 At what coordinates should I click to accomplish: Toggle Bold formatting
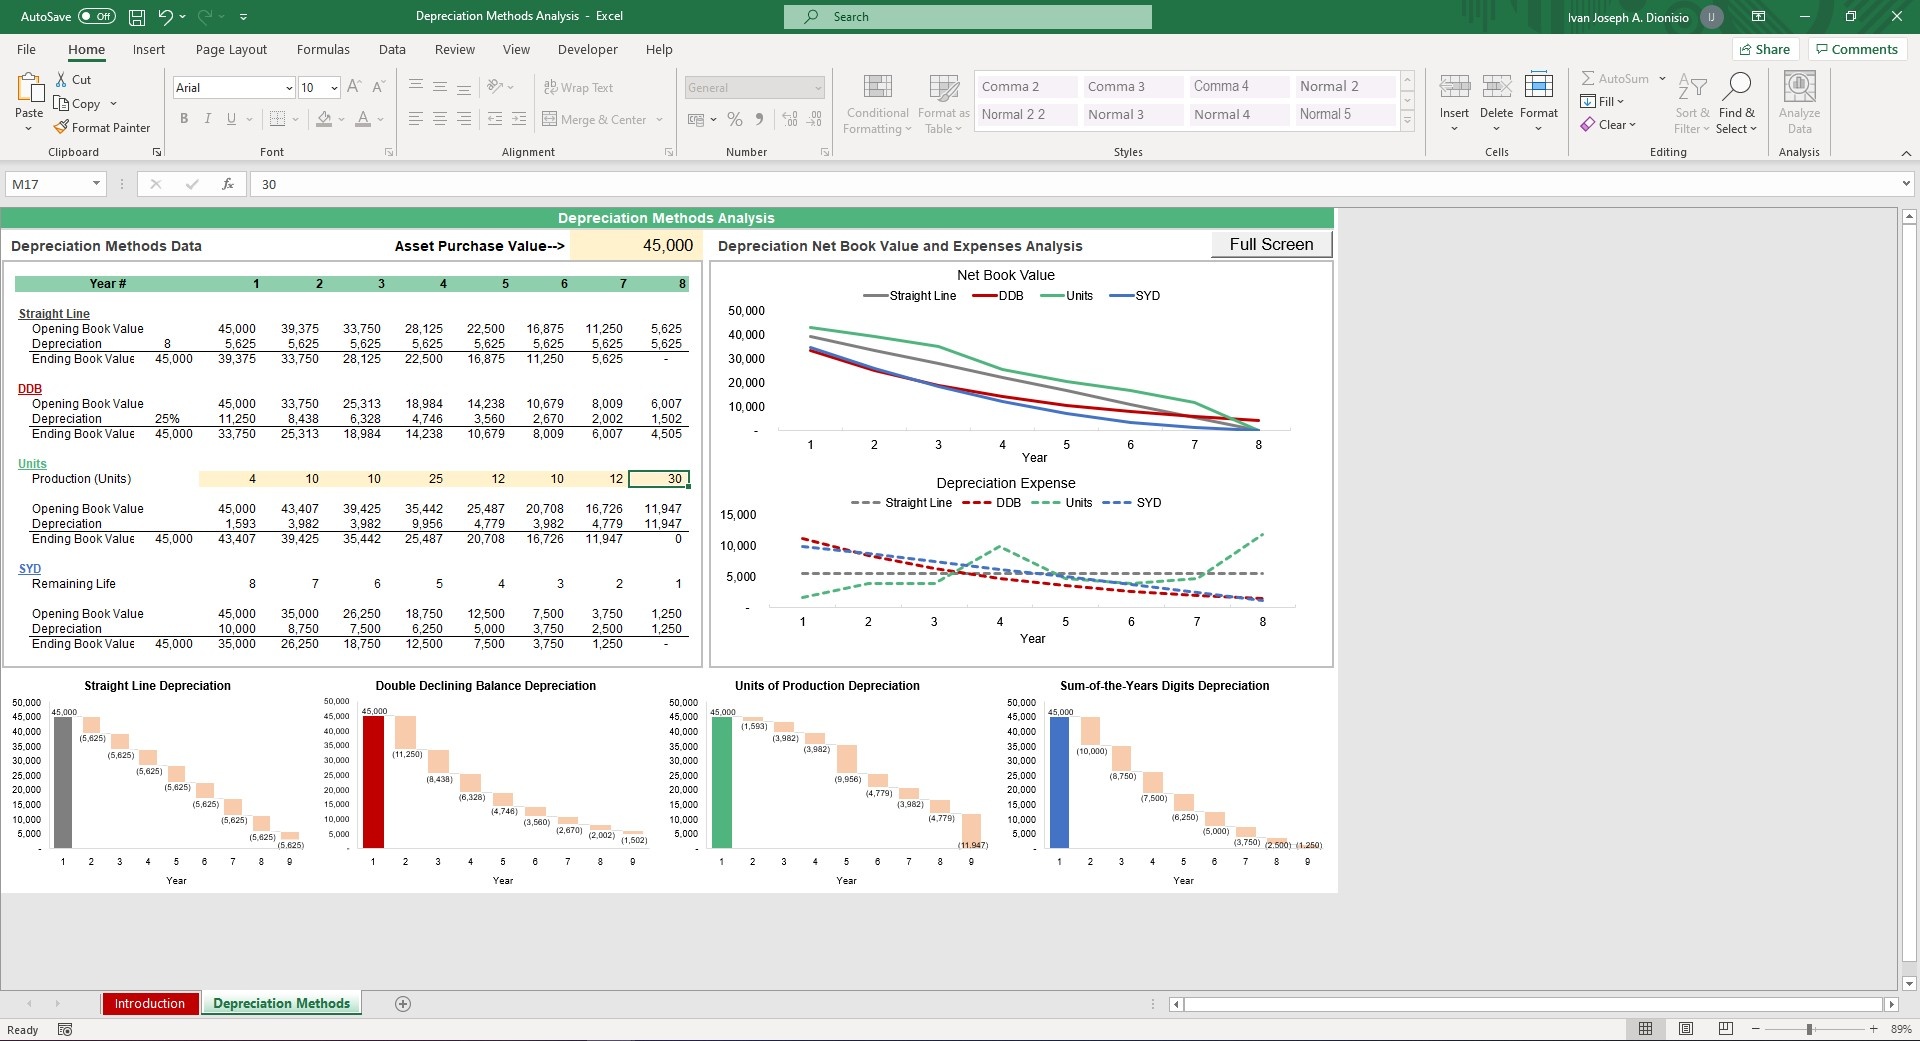pyautogui.click(x=184, y=119)
